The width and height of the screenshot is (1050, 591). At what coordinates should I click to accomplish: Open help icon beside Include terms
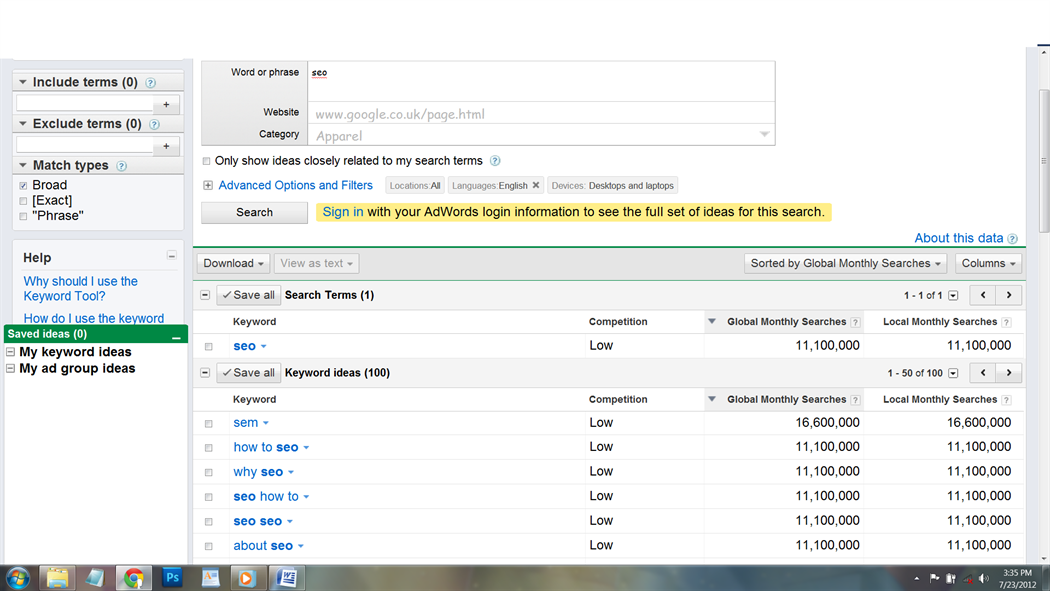point(151,83)
